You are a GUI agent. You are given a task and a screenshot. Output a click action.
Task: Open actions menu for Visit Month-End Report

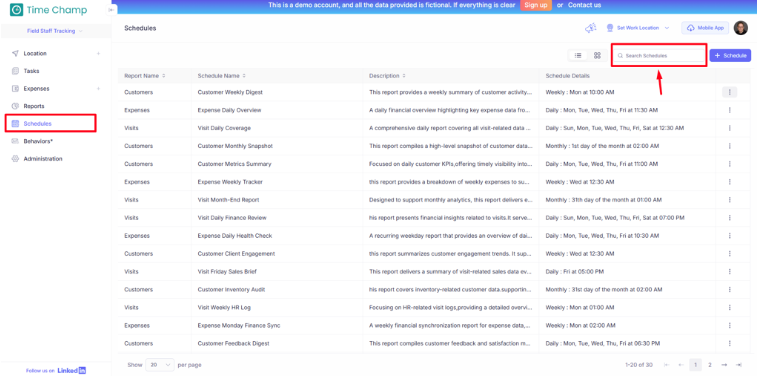click(x=729, y=200)
